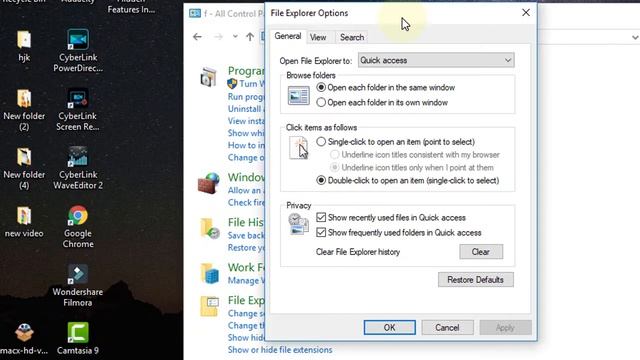Open the View installed updates link

[x=246, y=121]
